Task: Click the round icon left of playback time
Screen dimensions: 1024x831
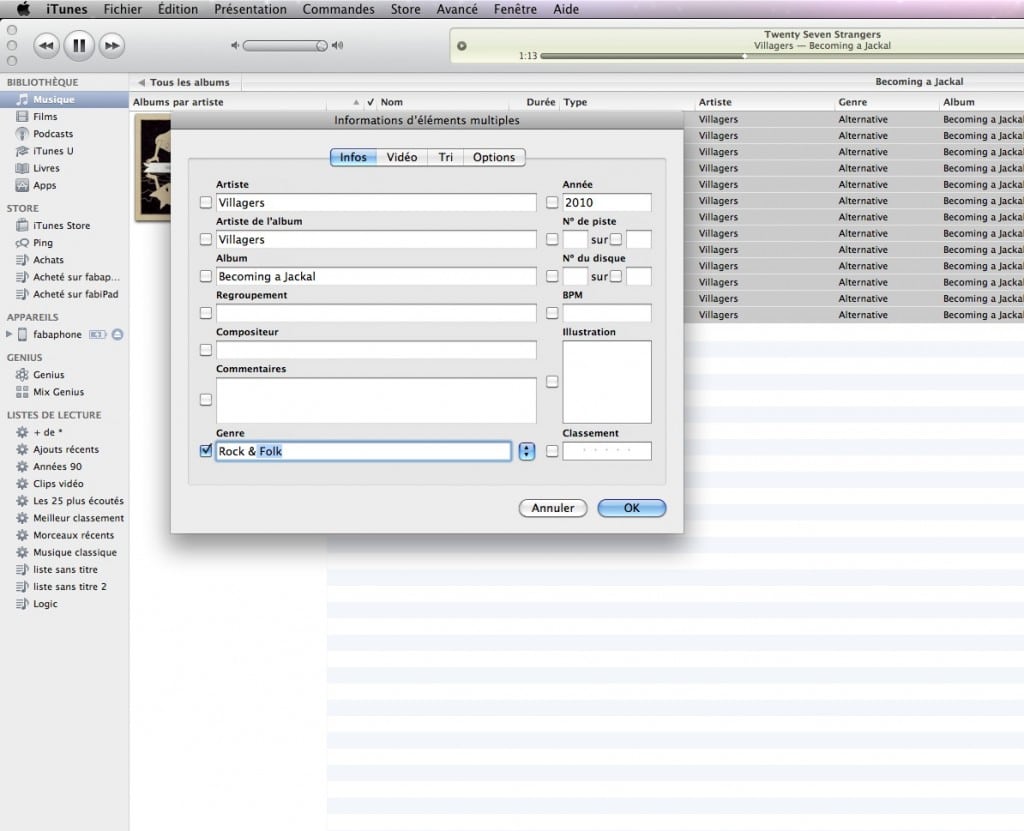Action: point(462,46)
